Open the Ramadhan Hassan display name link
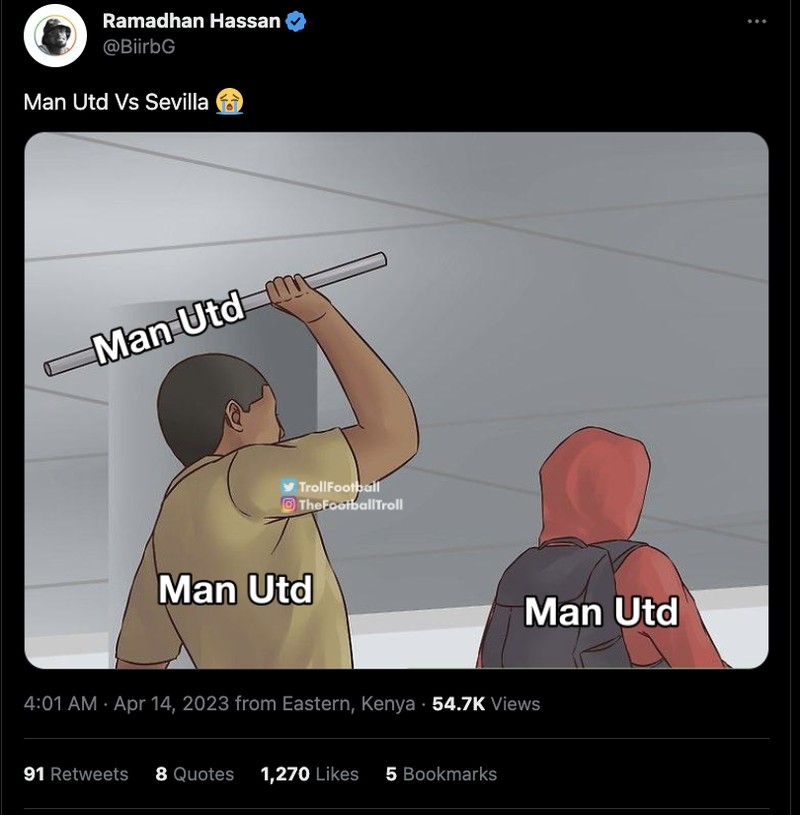The image size is (800, 815). 192,21
